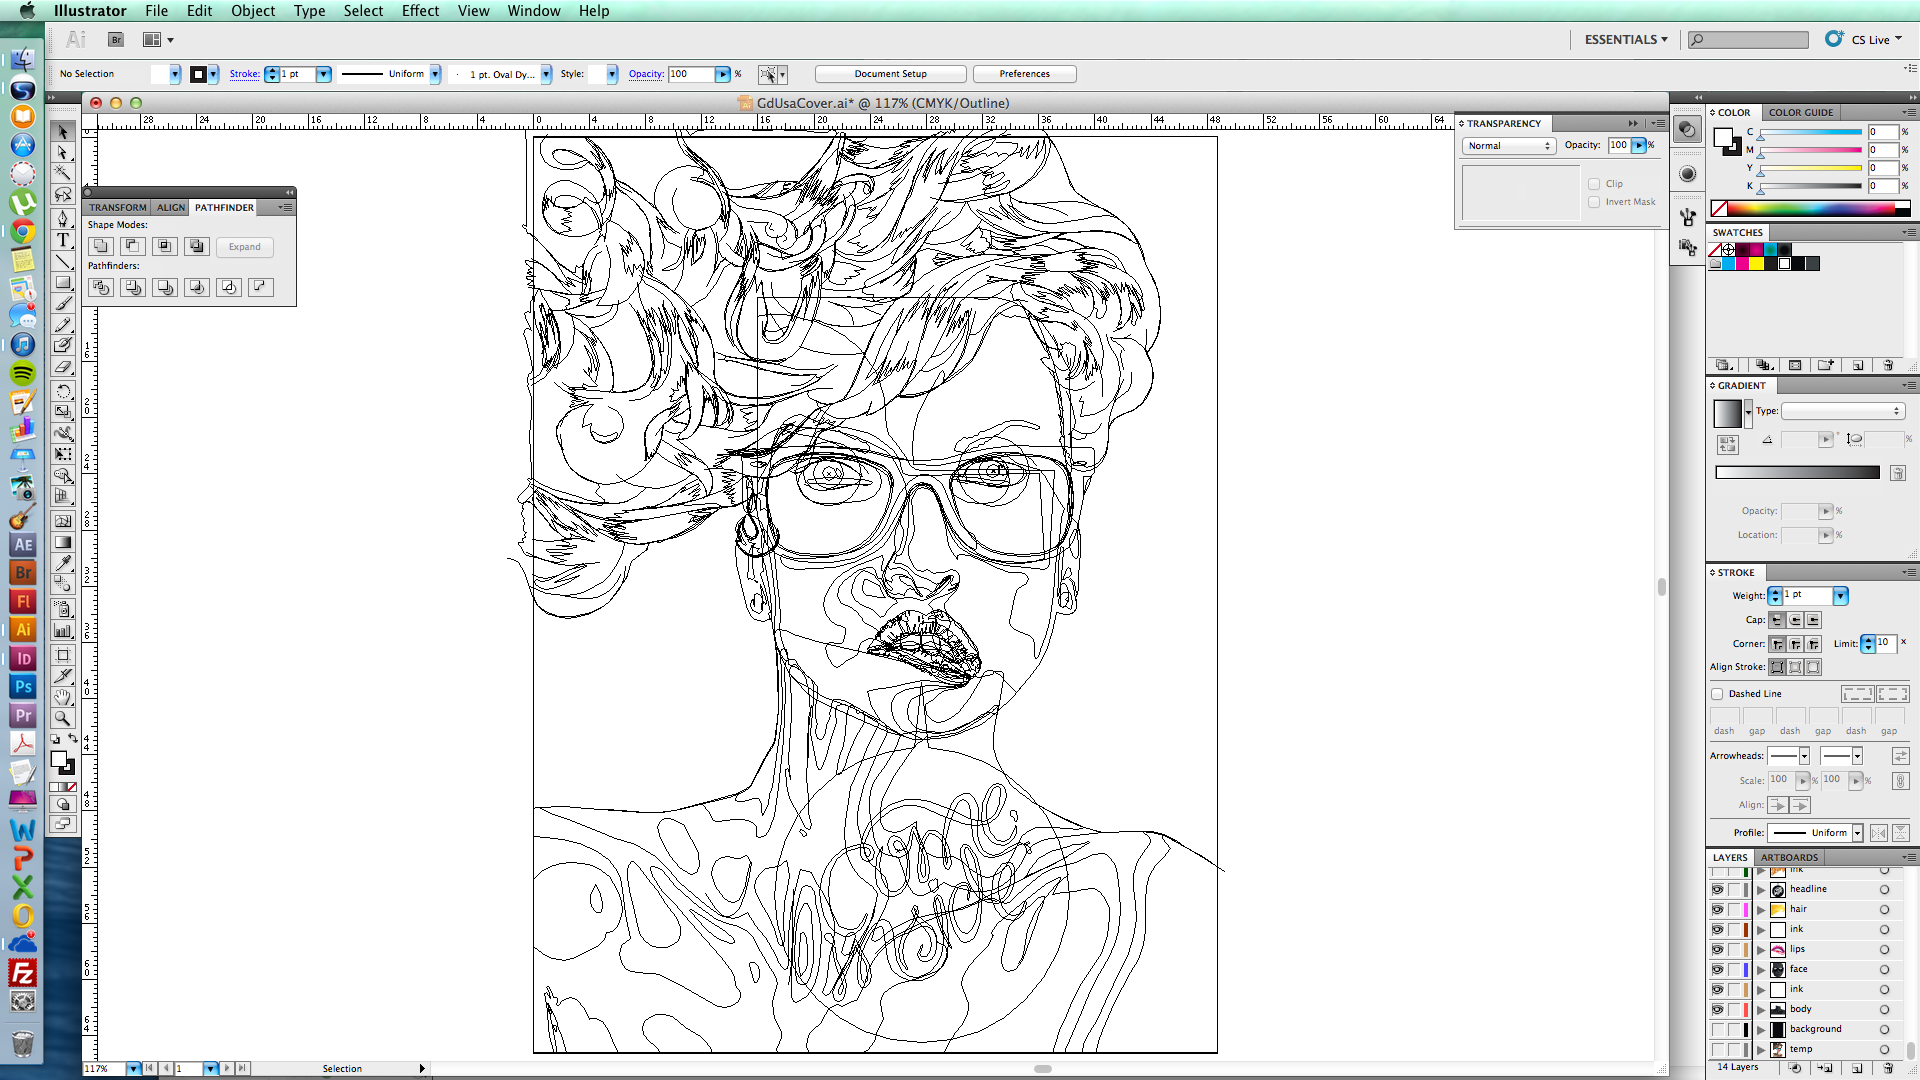Expand the headline layer

tap(1761, 889)
